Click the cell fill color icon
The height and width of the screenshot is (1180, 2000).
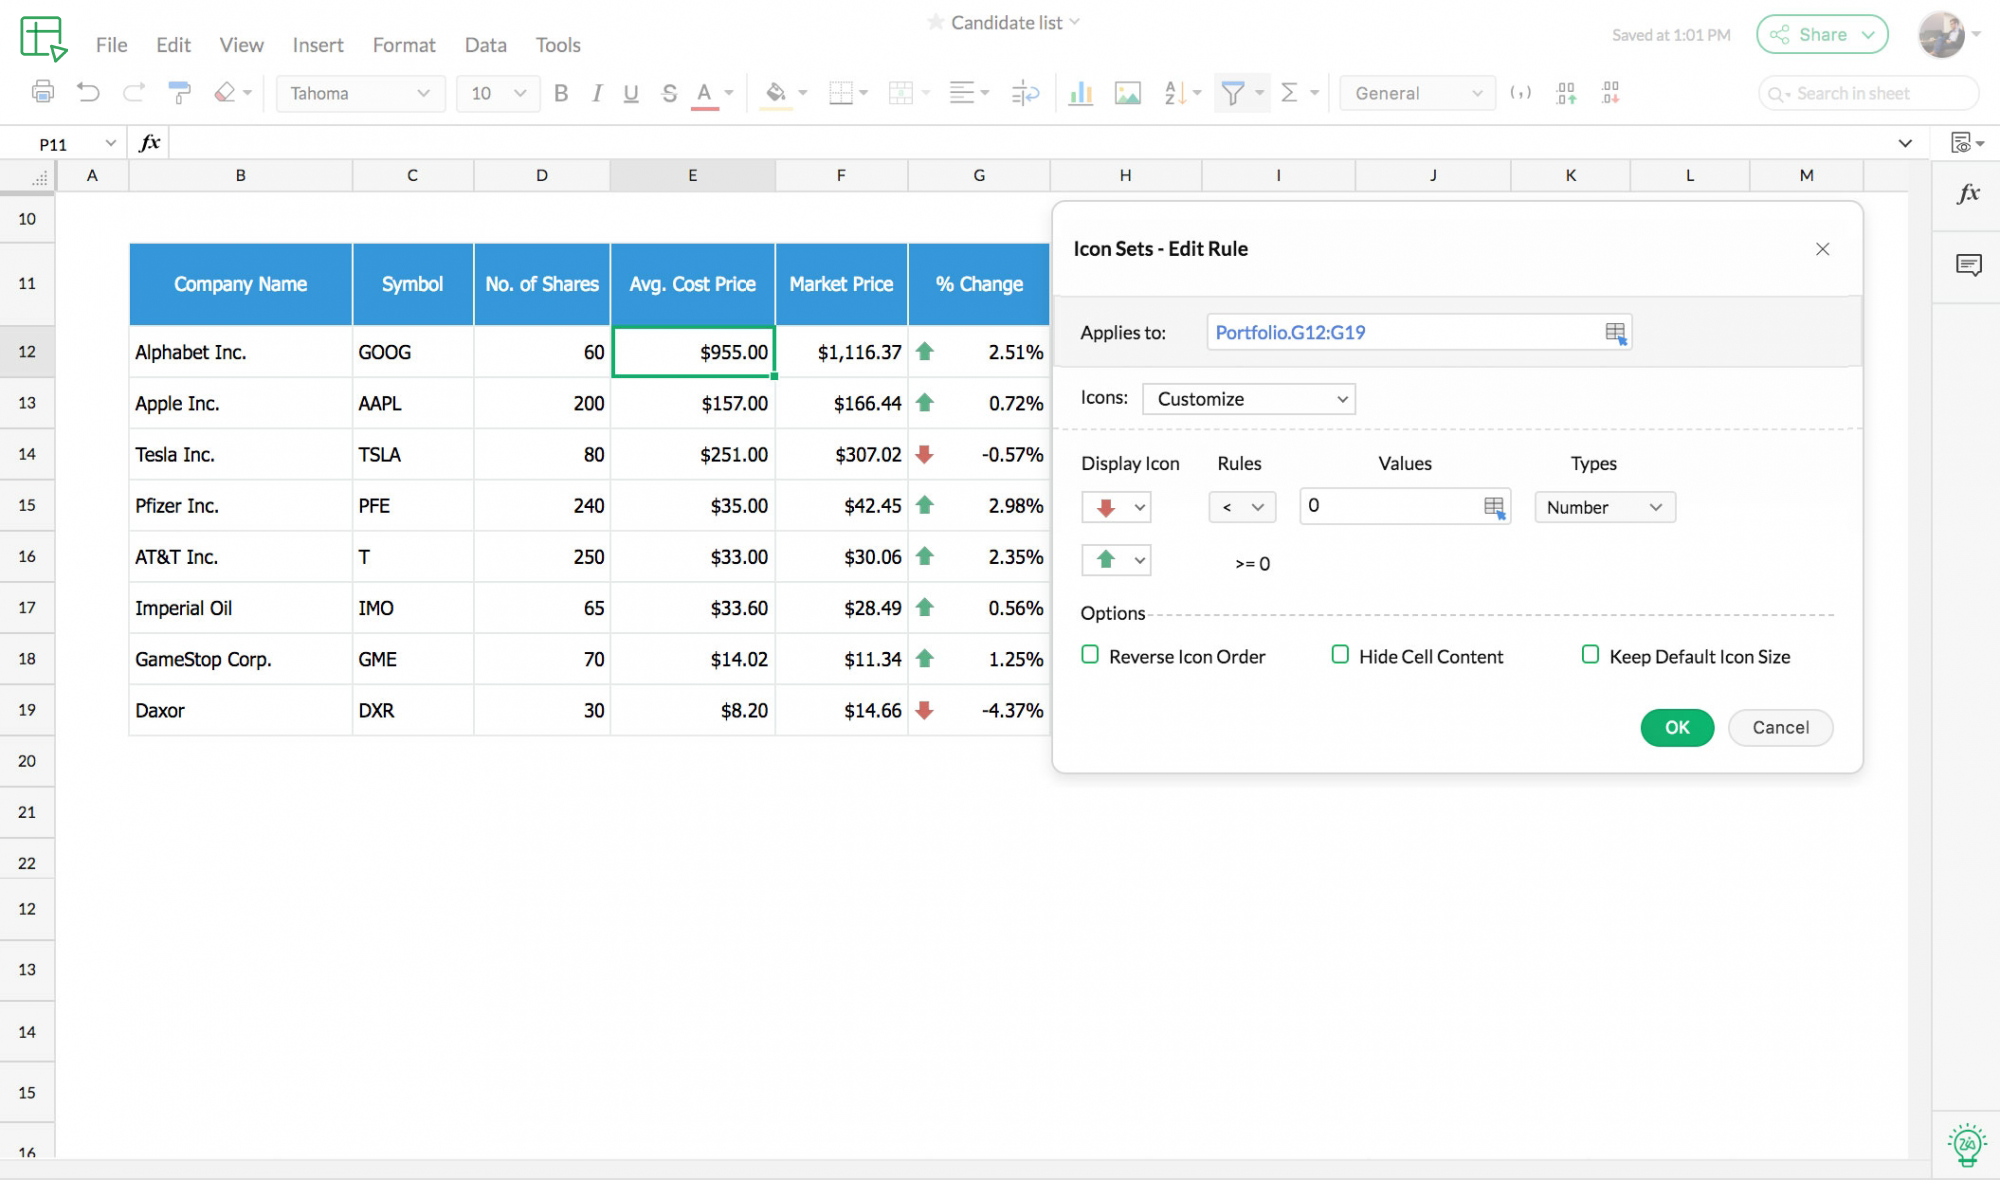(775, 93)
